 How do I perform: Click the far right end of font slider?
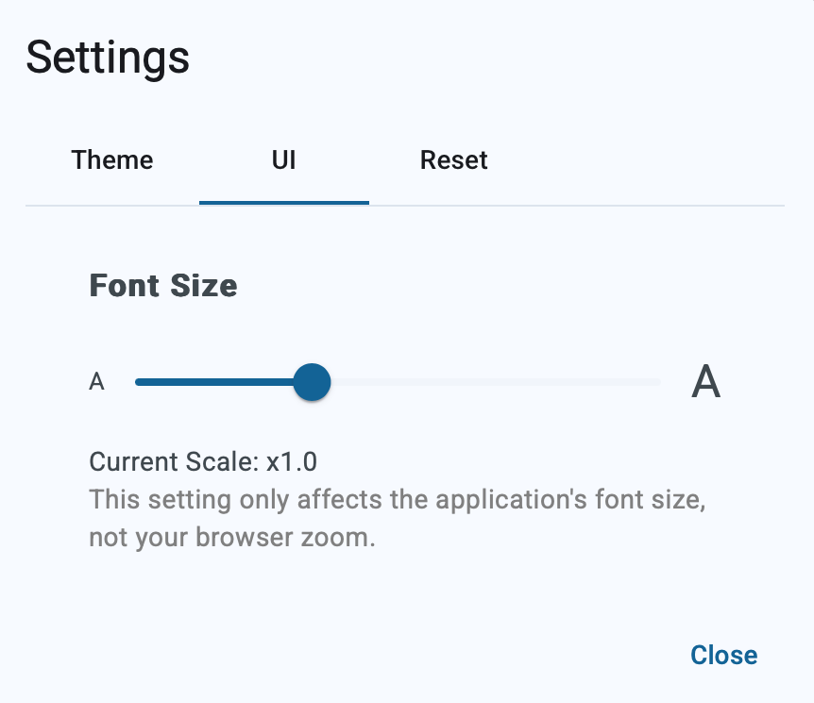[659, 382]
